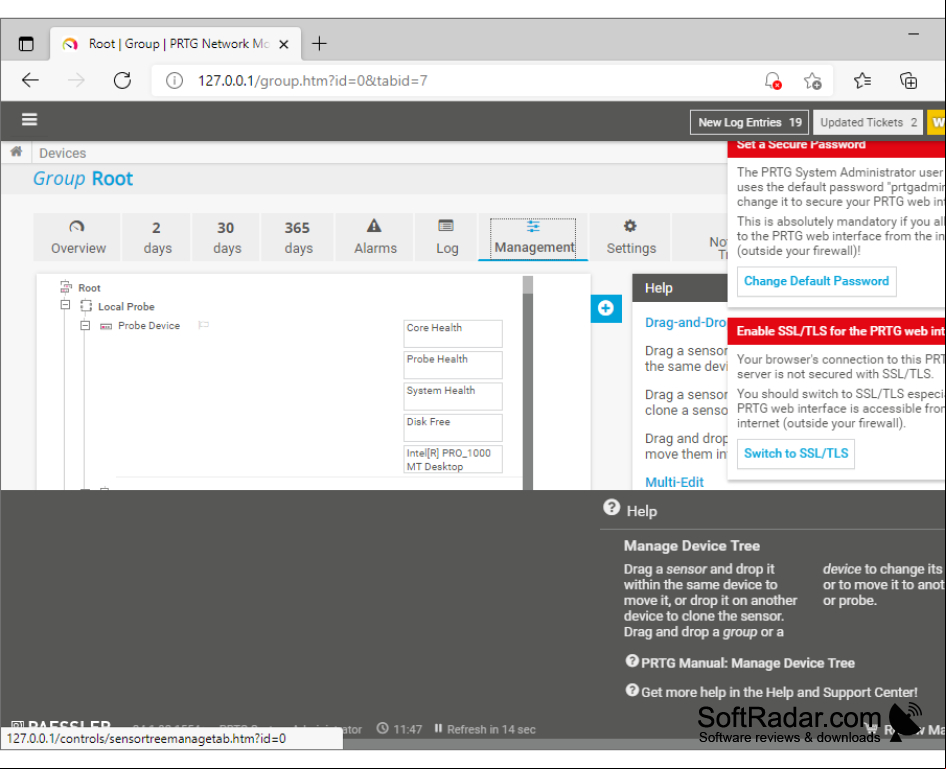Add this page to favorites
Screen dimensions: 946x769
(x=812, y=81)
